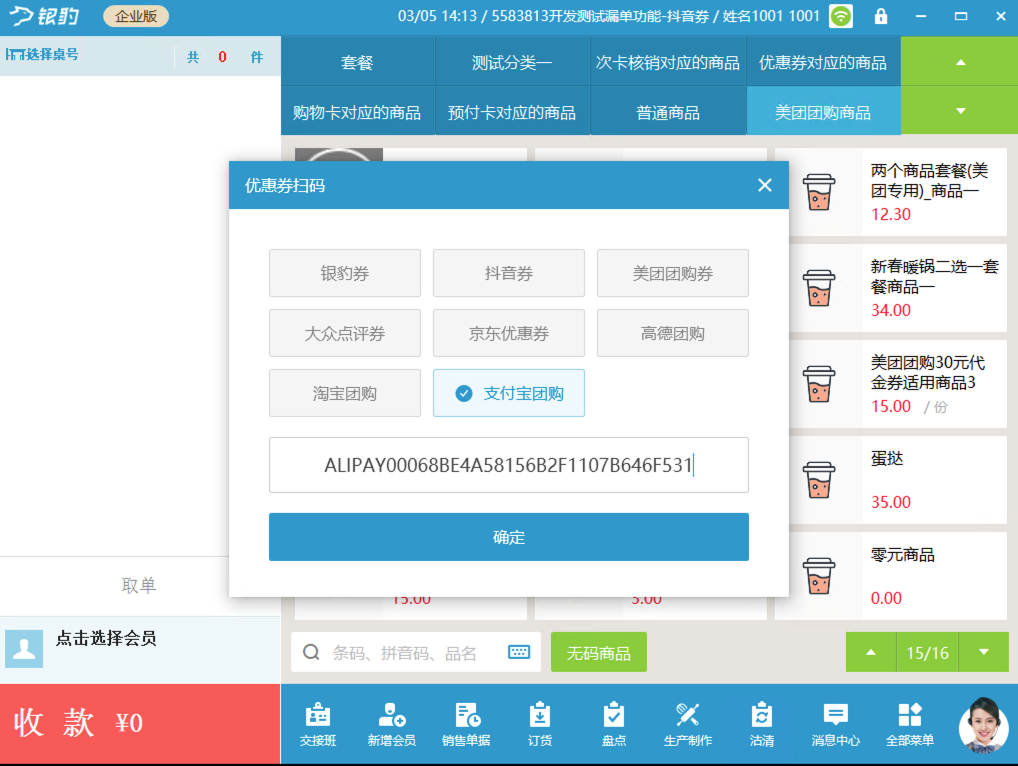Open the 交接班 shift handover tool
This screenshot has width=1018, height=766.
click(318, 722)
